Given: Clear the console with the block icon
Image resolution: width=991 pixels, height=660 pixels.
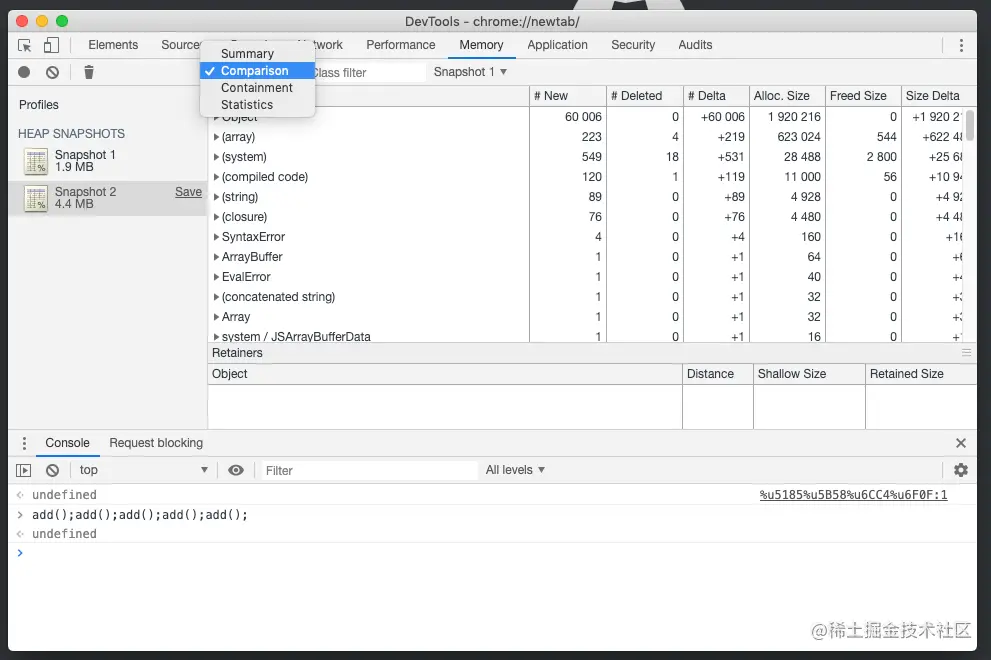Looking at the screenshot, I should pyautogui.click(x=52, y=470).
